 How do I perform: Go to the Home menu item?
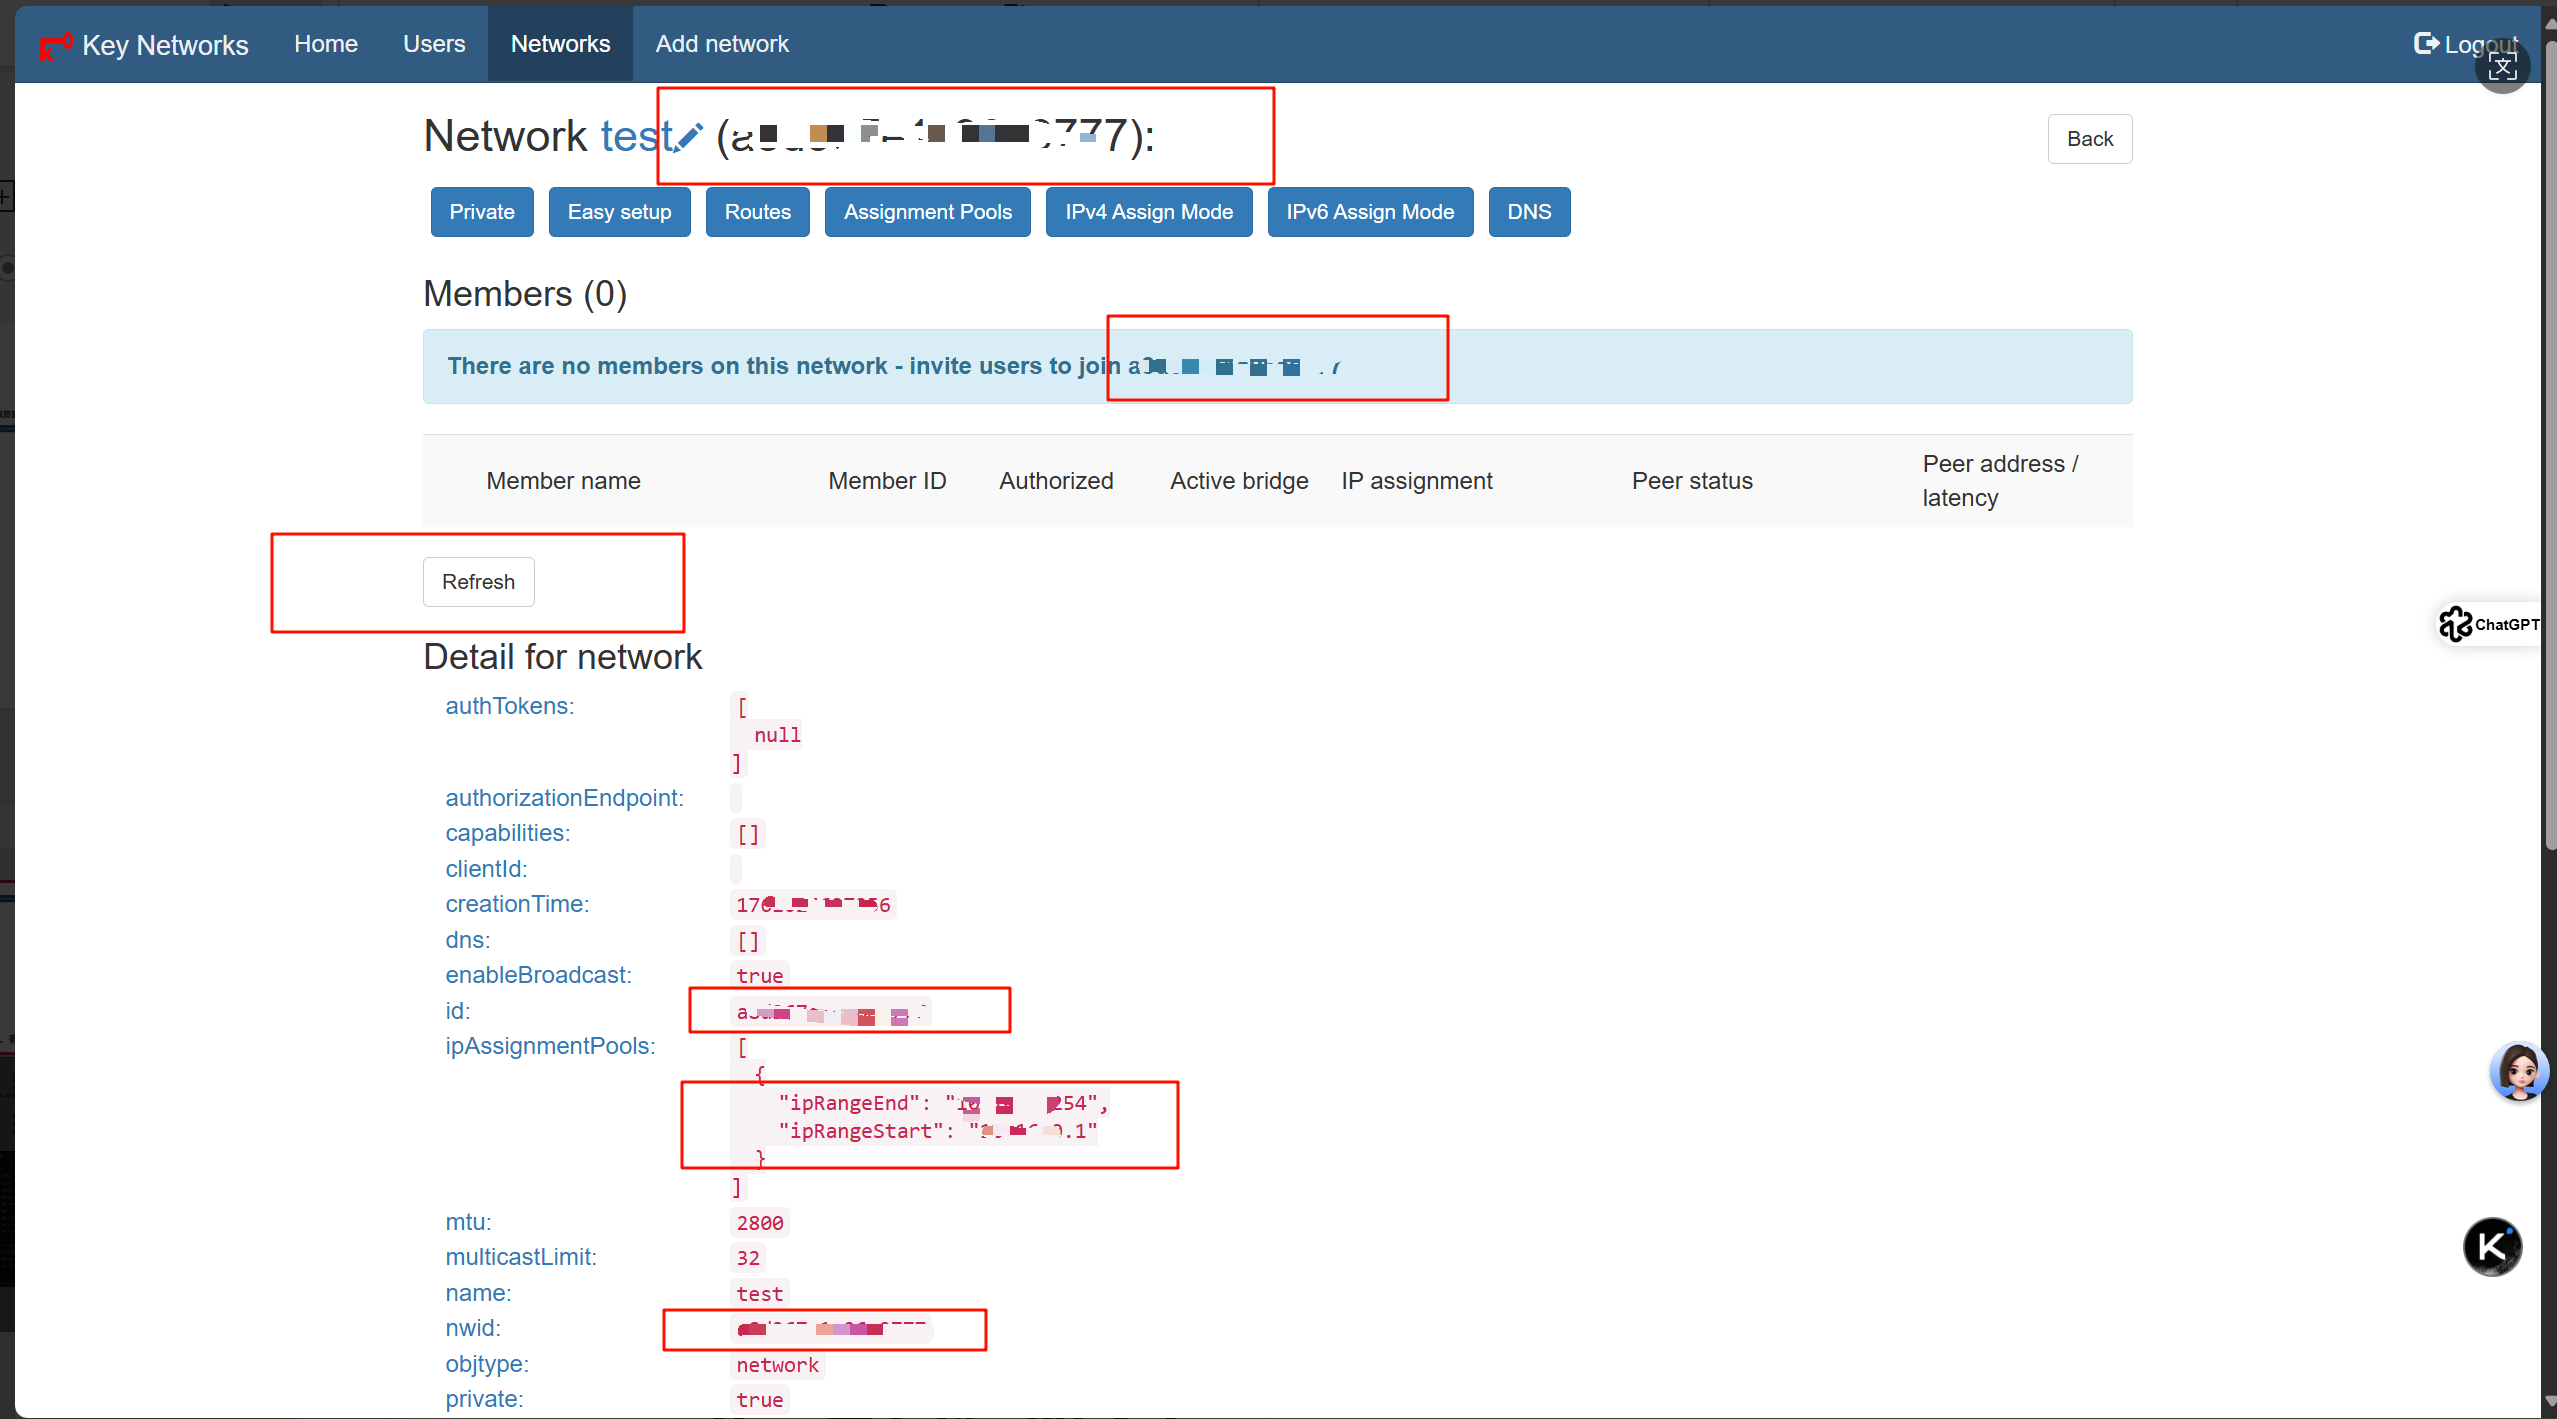tap(325, 44)
